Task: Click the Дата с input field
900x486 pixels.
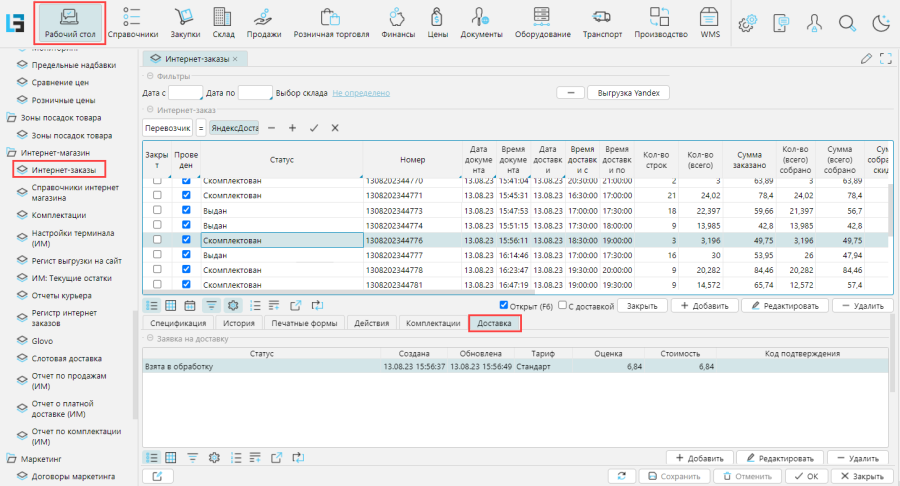Action: (185, 93)
